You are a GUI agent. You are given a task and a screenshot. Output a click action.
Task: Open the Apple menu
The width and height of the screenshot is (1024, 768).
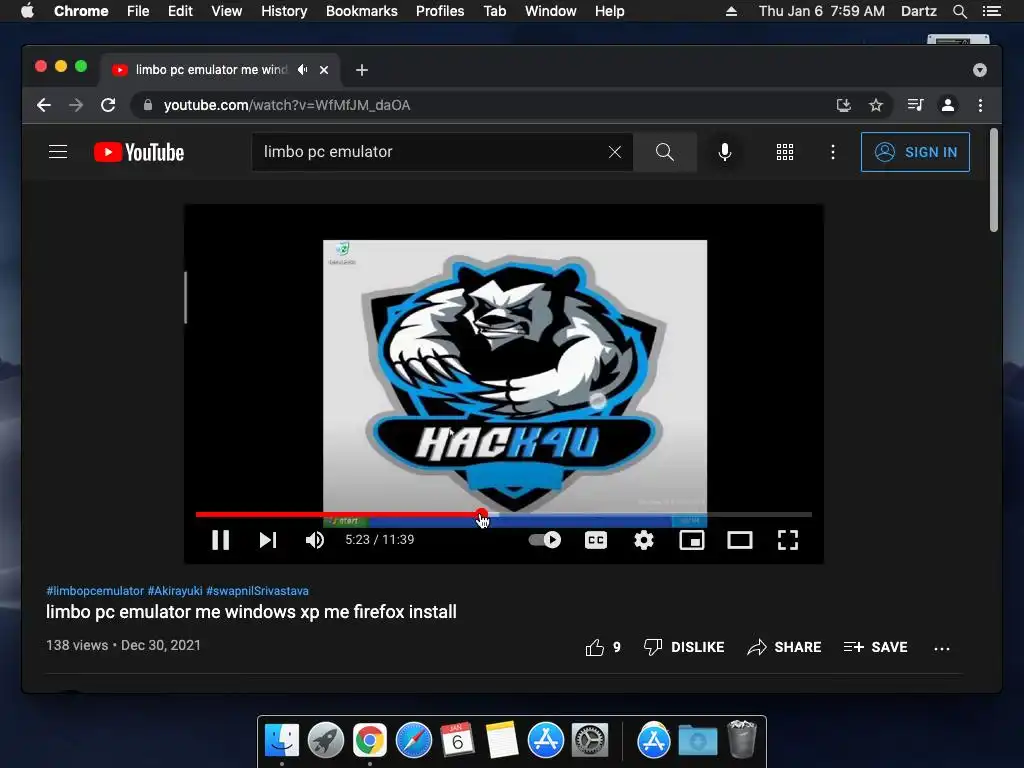click(x=27, y=11)
